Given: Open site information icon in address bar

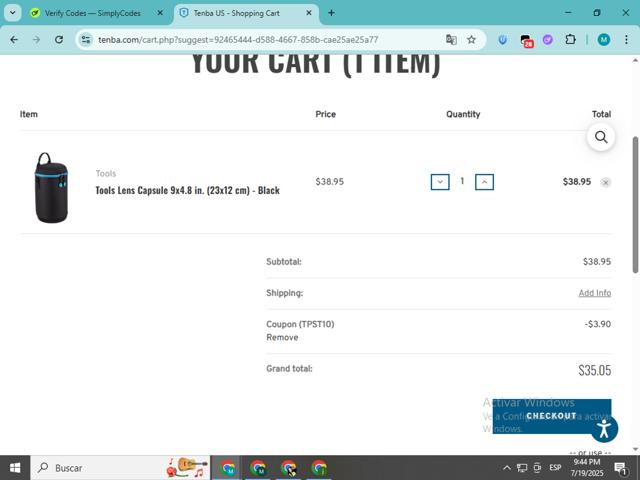Looking at the screenshot, I should [x=86, y=40].
